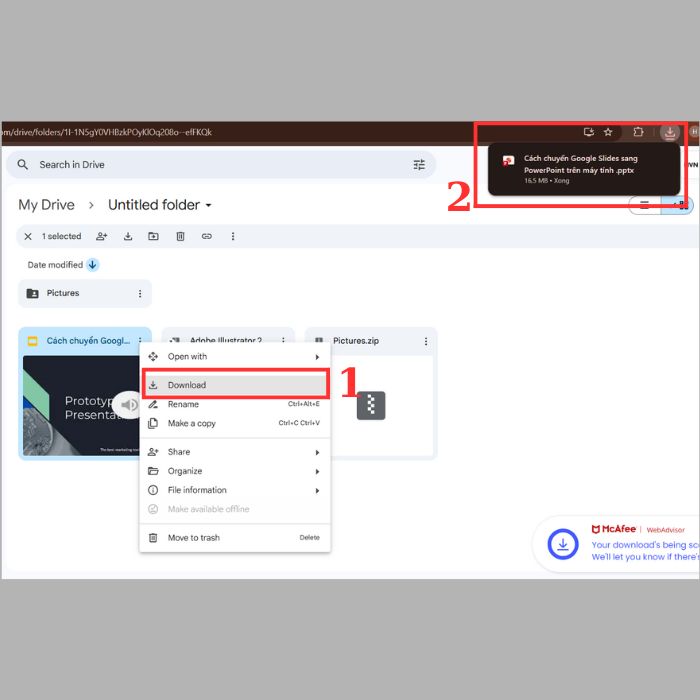
Task: Choose Move to trash in context menu
Action: click(235, 538)
